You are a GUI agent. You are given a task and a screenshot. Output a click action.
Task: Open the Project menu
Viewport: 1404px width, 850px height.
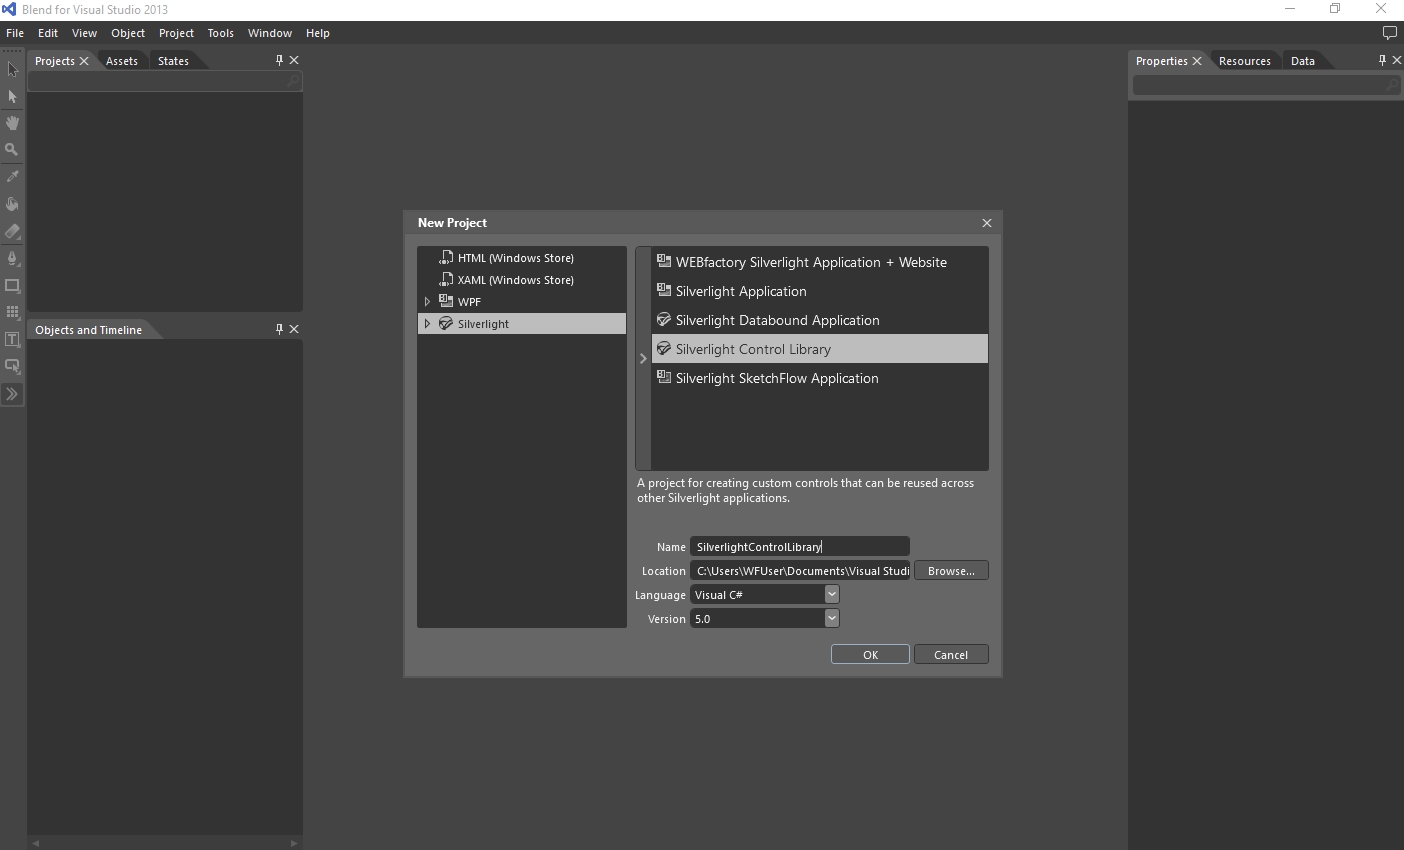pos(176,33)
